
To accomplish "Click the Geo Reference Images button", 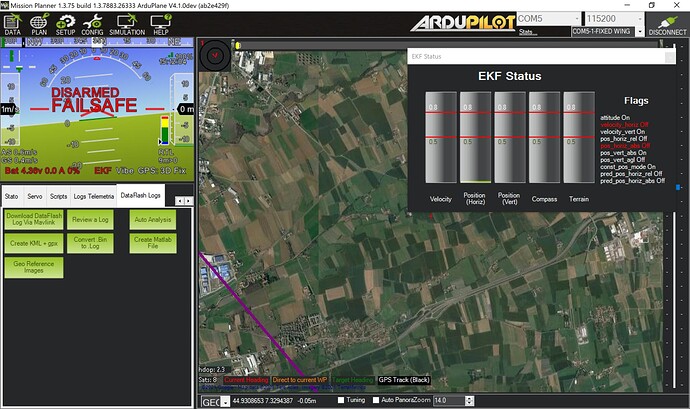I will [34, 267].
